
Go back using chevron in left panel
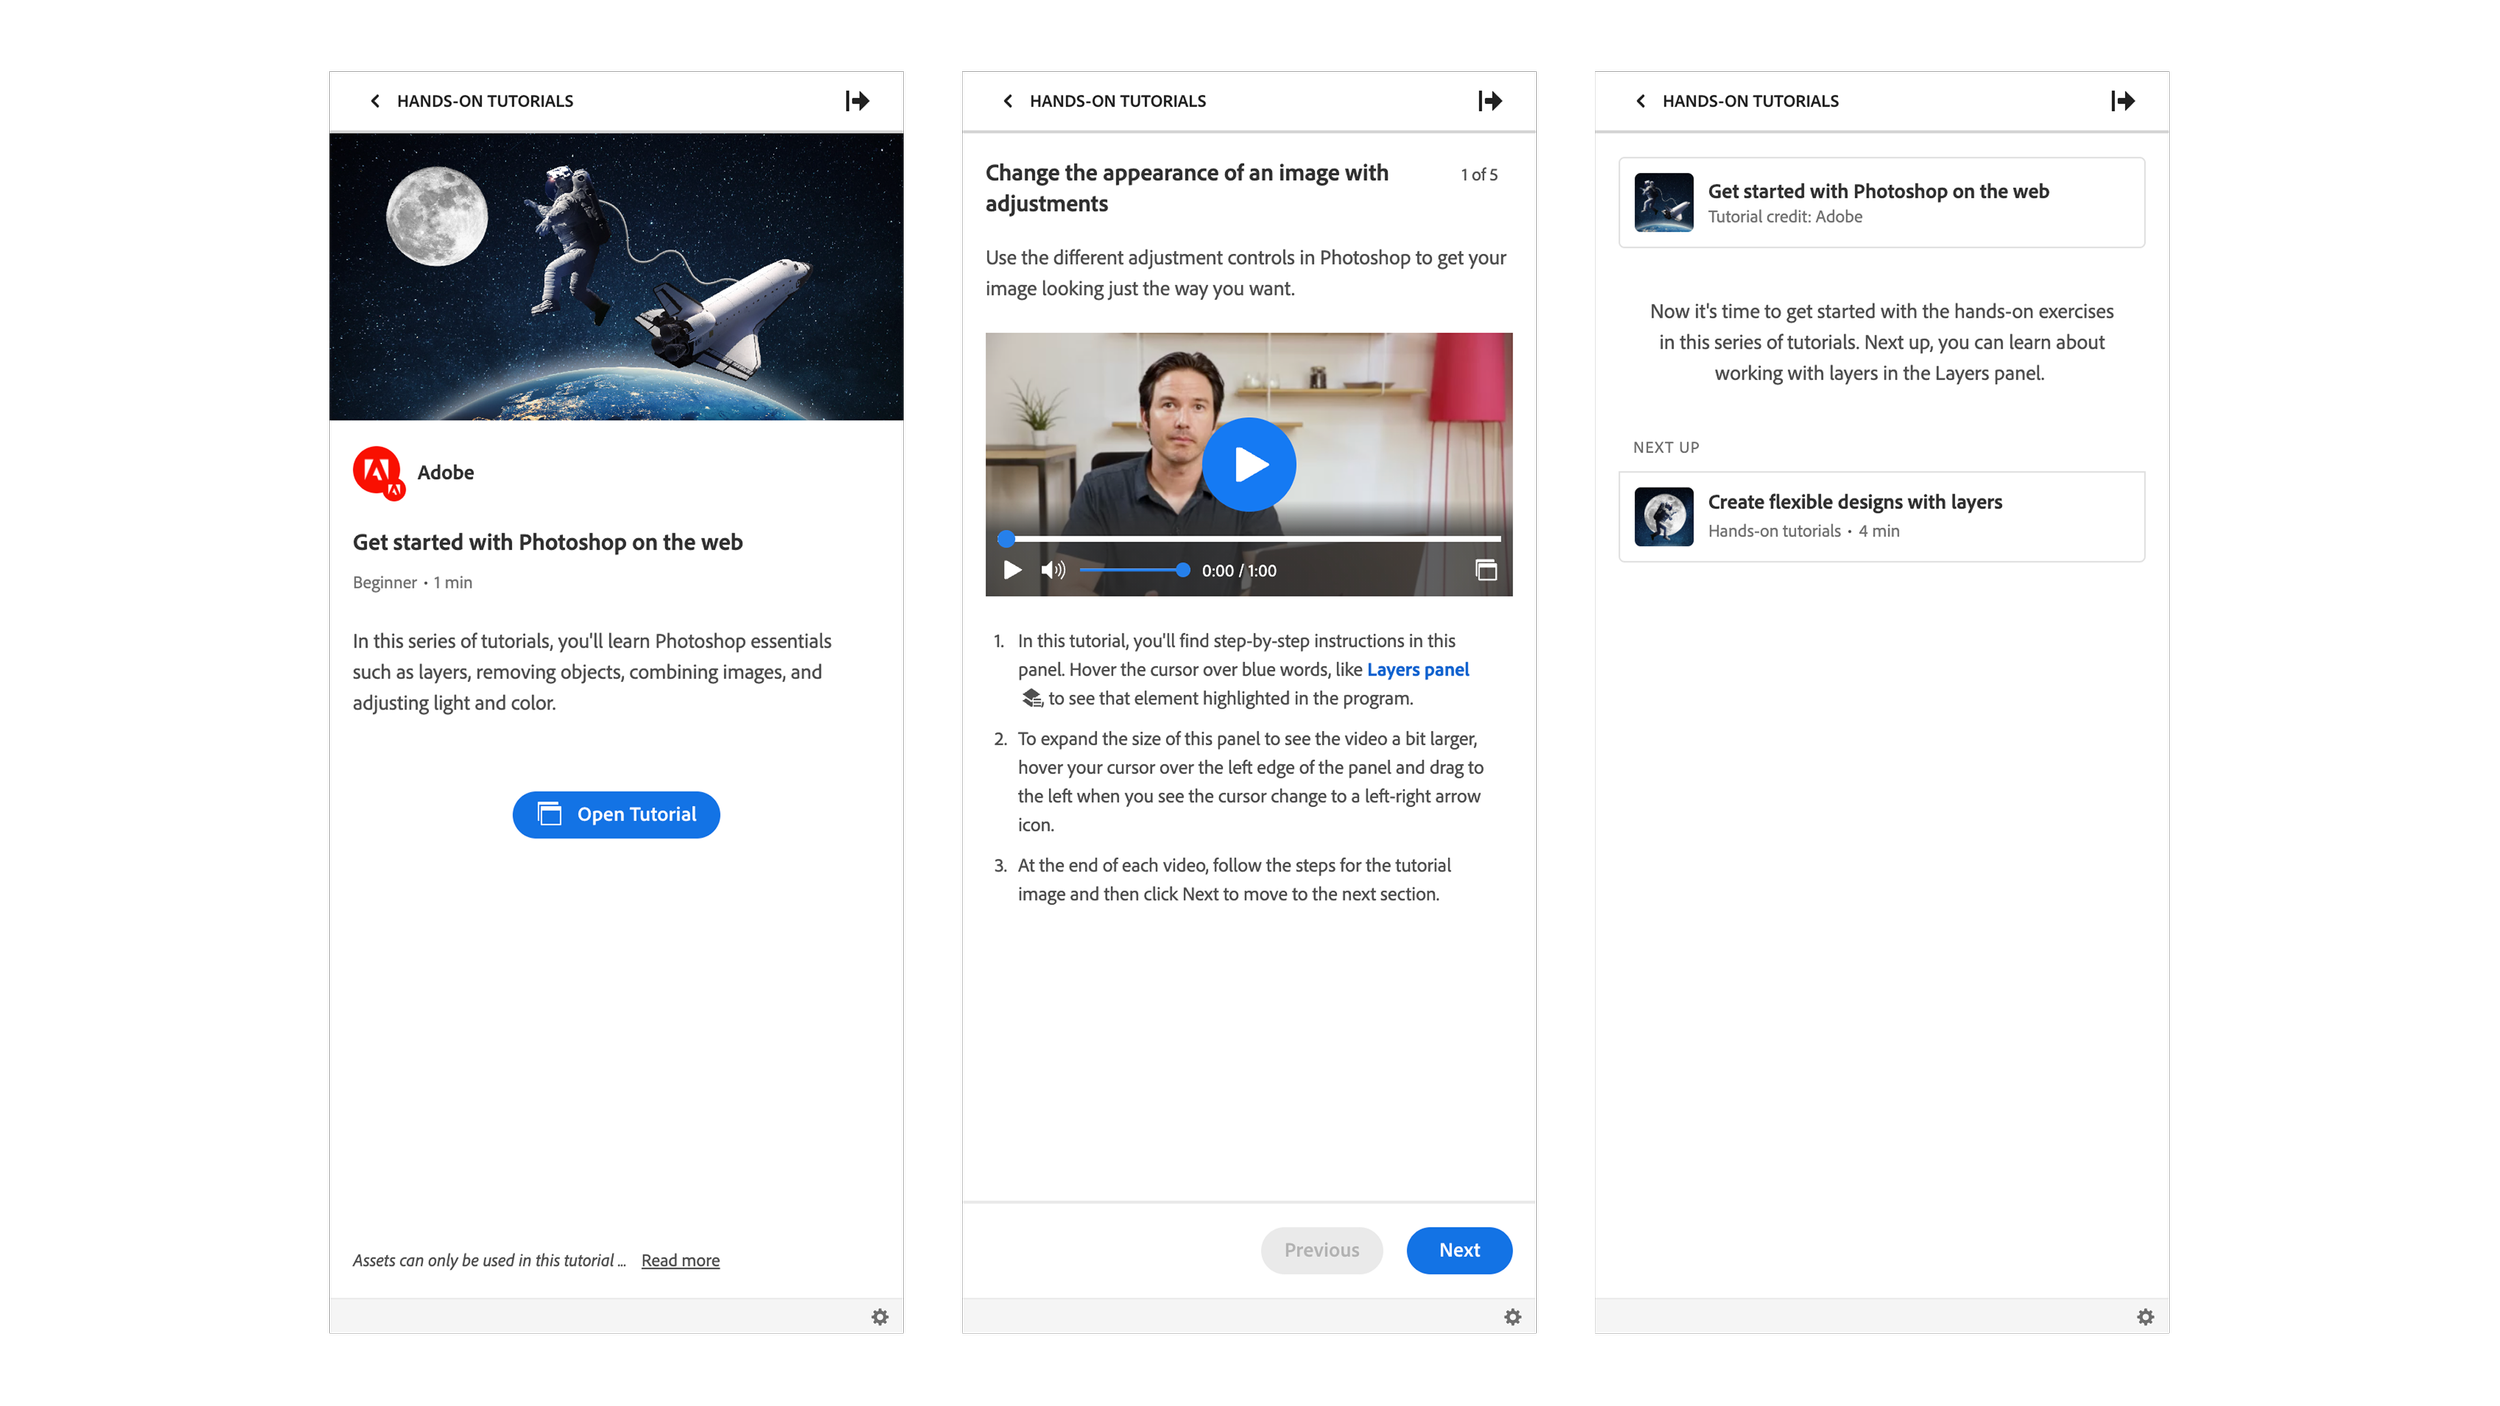pos(375,101)
